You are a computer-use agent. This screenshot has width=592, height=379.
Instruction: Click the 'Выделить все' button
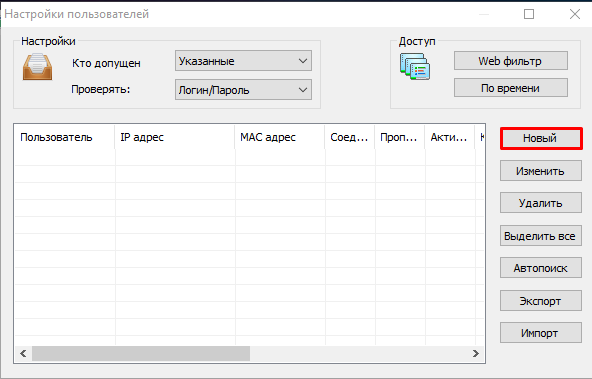click(541, 236)
